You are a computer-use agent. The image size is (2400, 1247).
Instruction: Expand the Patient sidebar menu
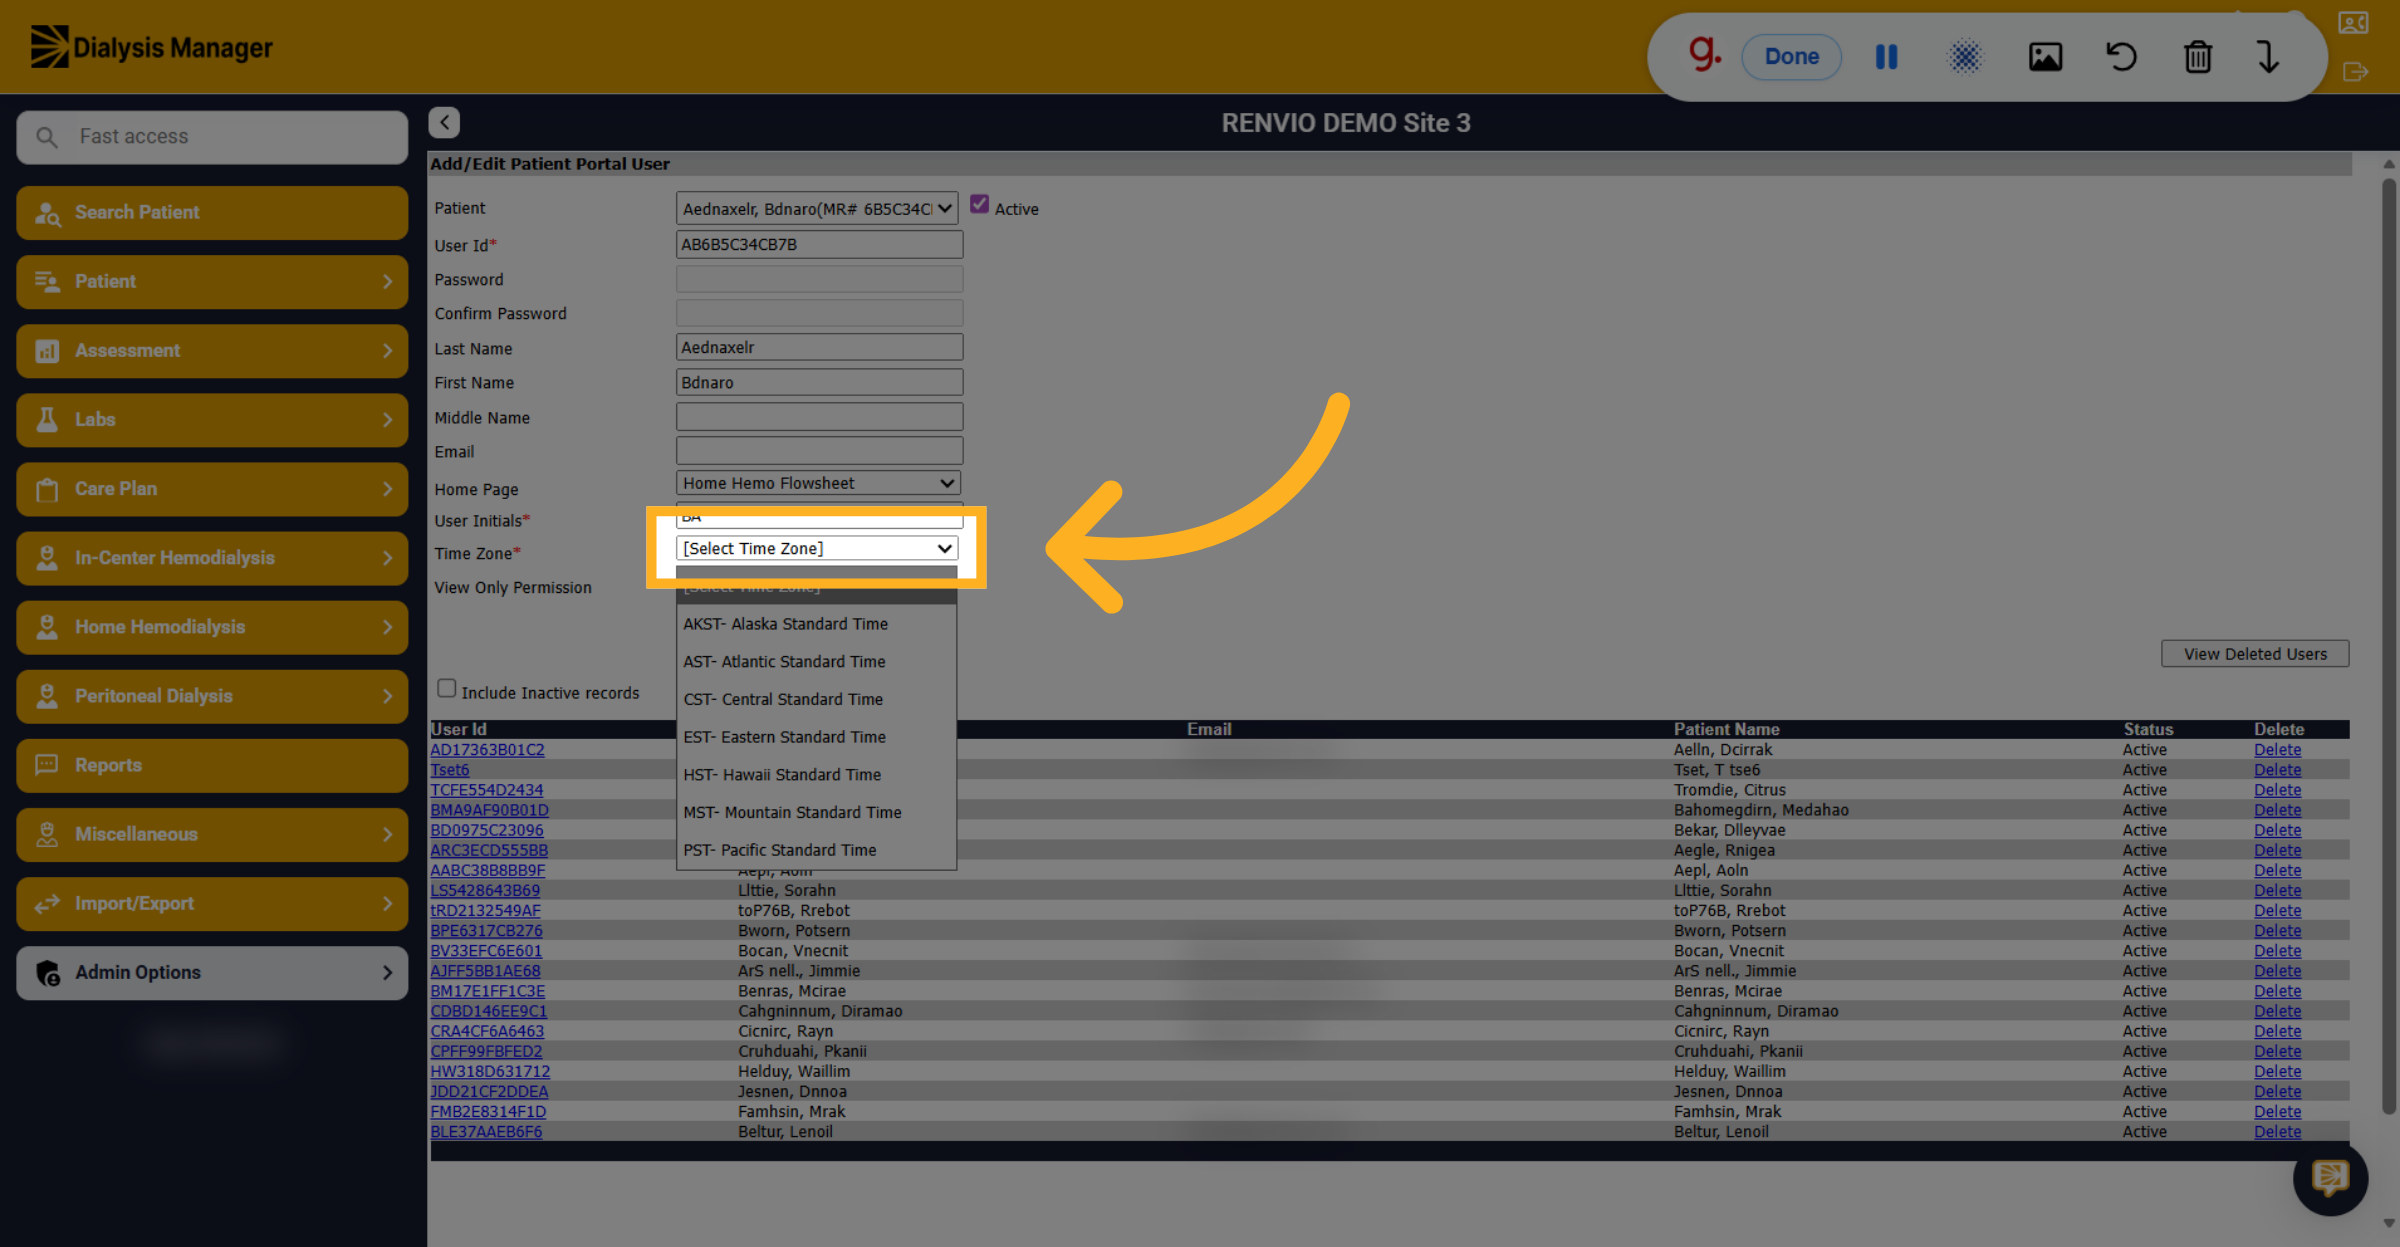click(x=212, y=281)
